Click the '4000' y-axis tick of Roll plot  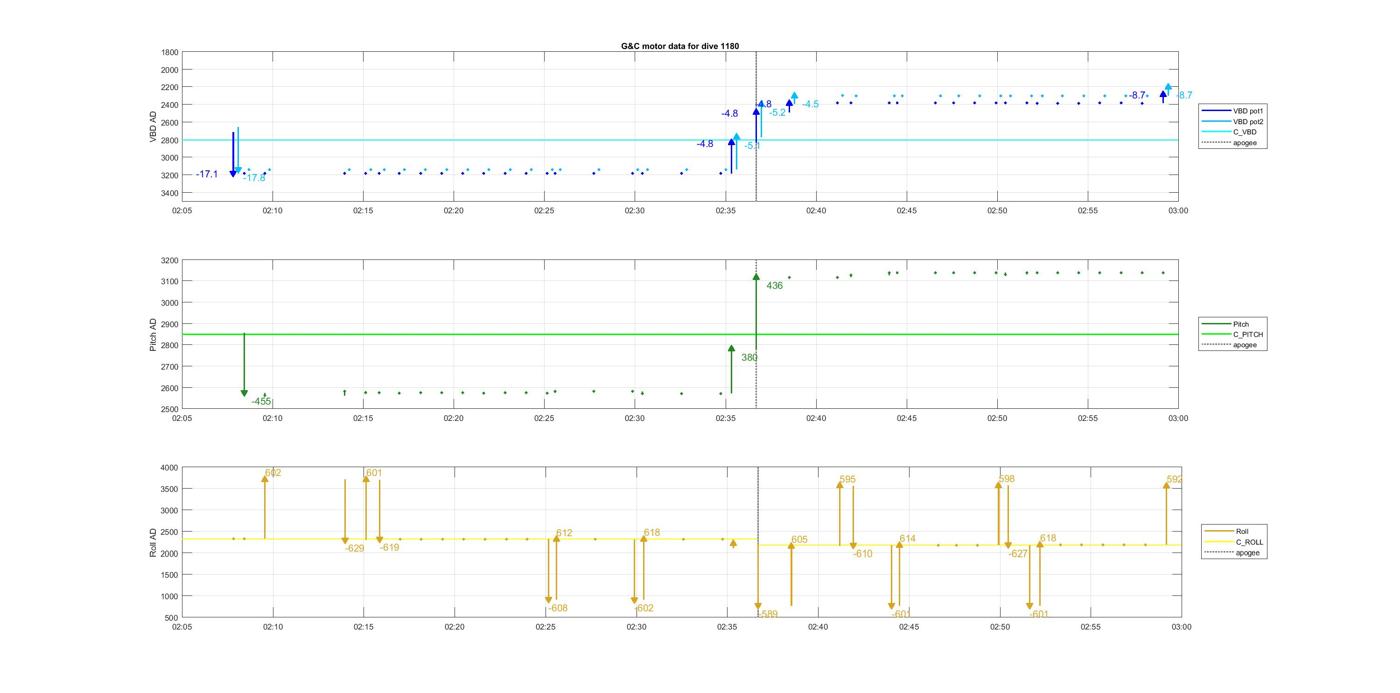168,468
